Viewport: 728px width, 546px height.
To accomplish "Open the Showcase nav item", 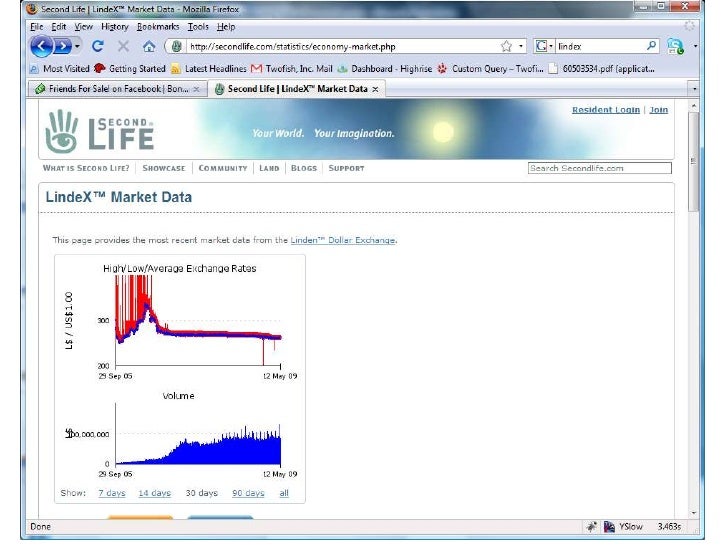I will pos(163,168).
